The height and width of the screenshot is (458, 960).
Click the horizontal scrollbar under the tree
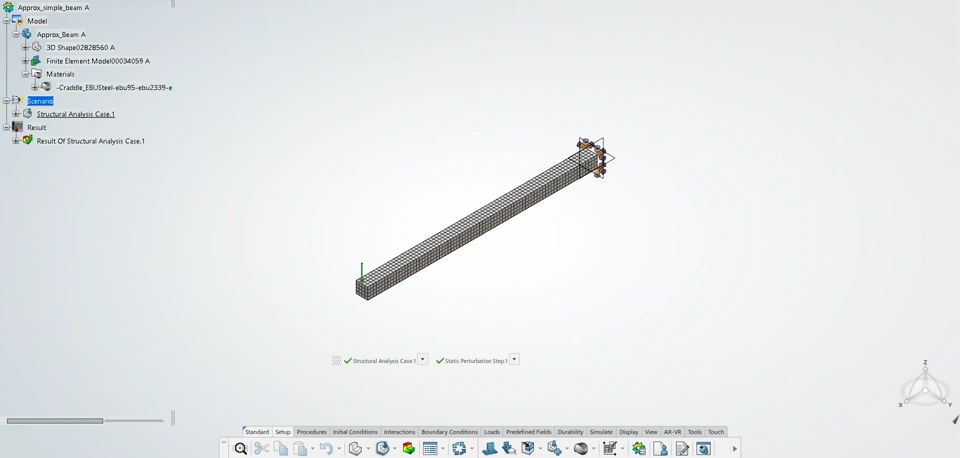[x=55, y=421]
